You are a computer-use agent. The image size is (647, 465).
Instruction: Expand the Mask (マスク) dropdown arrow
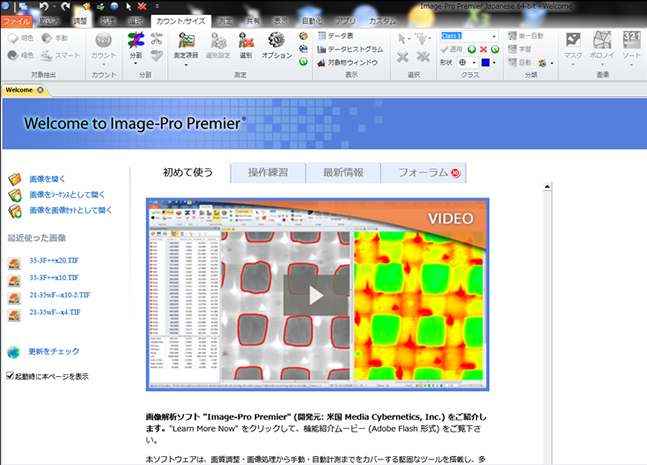click(x=573, y=65)
